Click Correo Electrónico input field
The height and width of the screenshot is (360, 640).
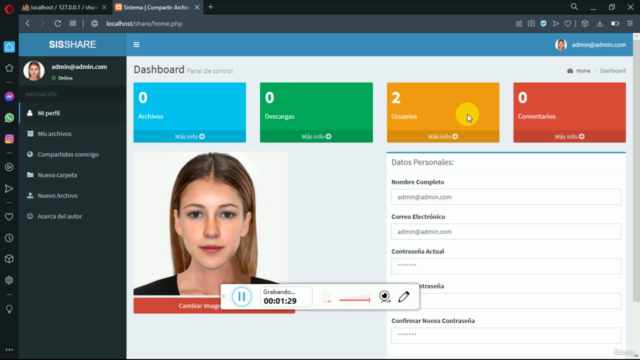click(506, 231)
